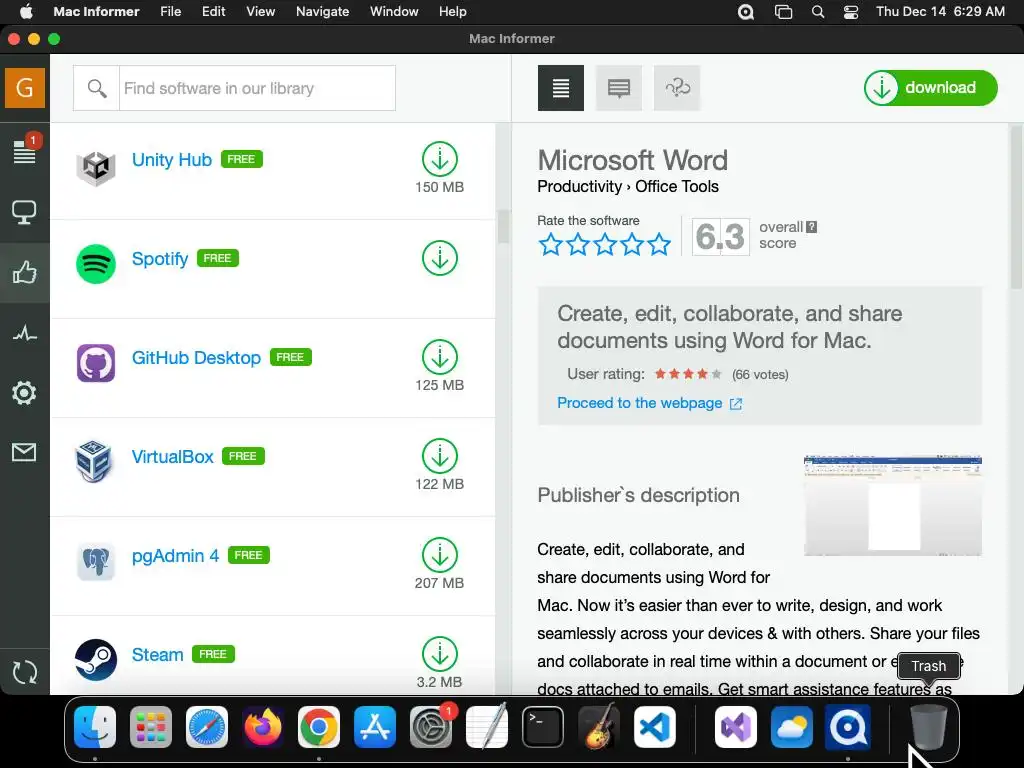Image resolution: width=1024 pixels, height=768 pixels.
Task: Rate the software five stars
Action: click(x=659, y=244)
